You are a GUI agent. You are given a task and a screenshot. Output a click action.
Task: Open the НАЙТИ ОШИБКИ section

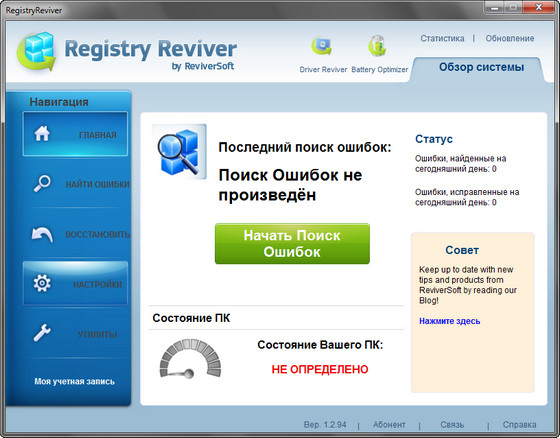(x=75, y=184)
